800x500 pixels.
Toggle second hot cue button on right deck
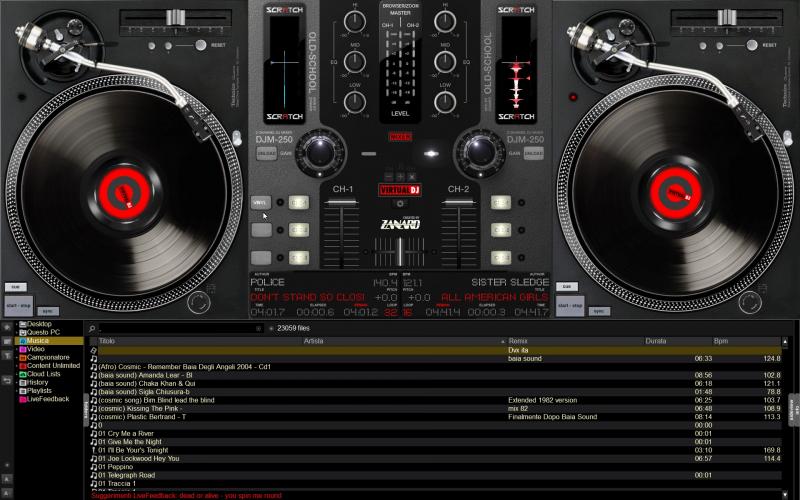coord(501,230)
